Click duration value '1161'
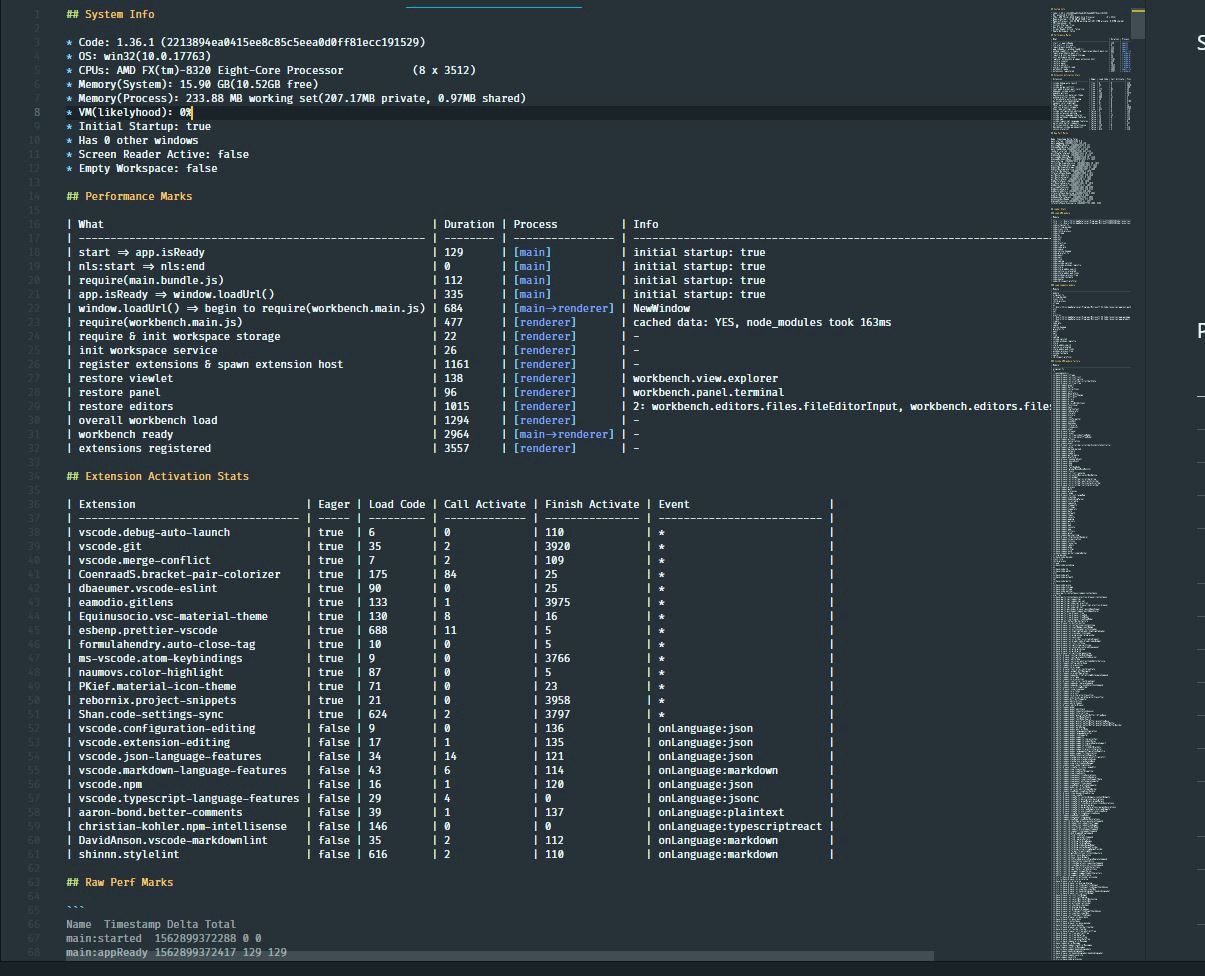Viewport: 1205px width, 976px height. point(456,364)
